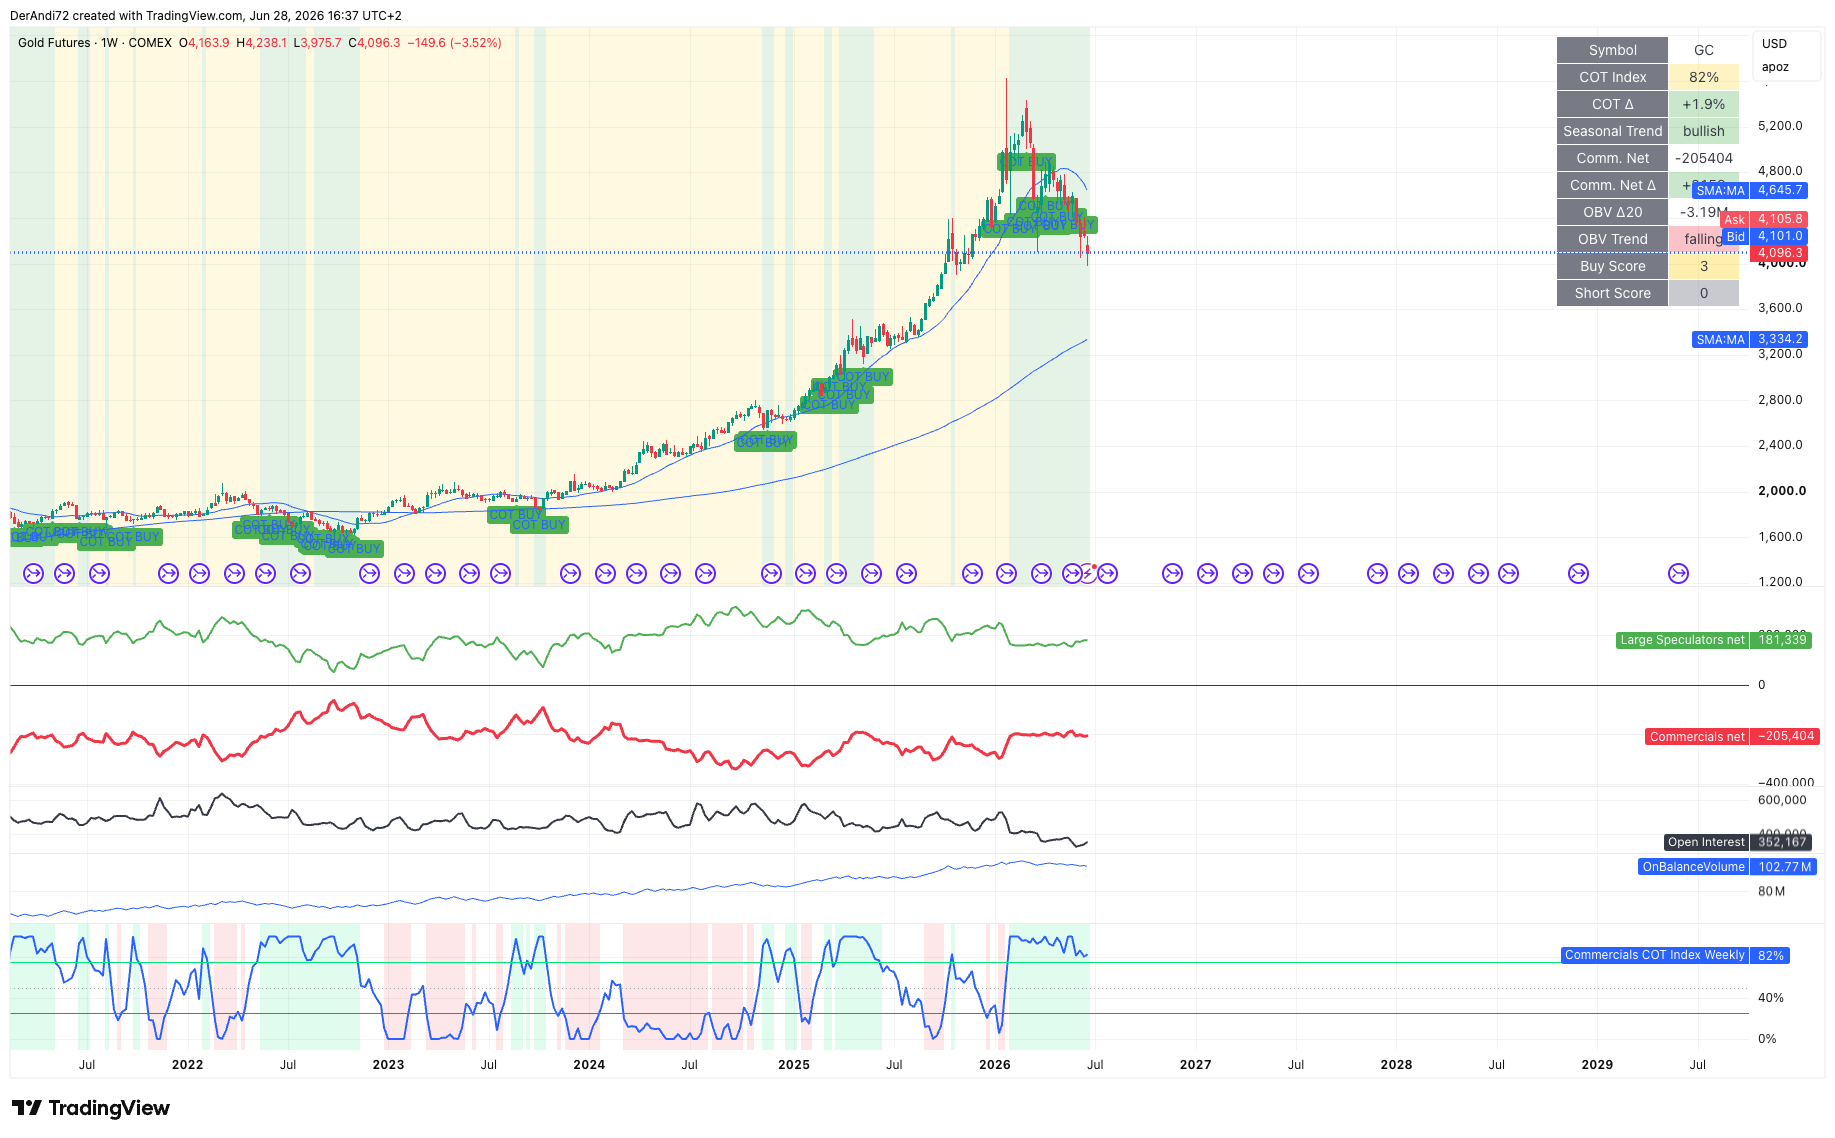Select the 102.77M OnBalanceVolume value
1835x1138 pixels.
pyautogui.click(x=1785, y=867)
